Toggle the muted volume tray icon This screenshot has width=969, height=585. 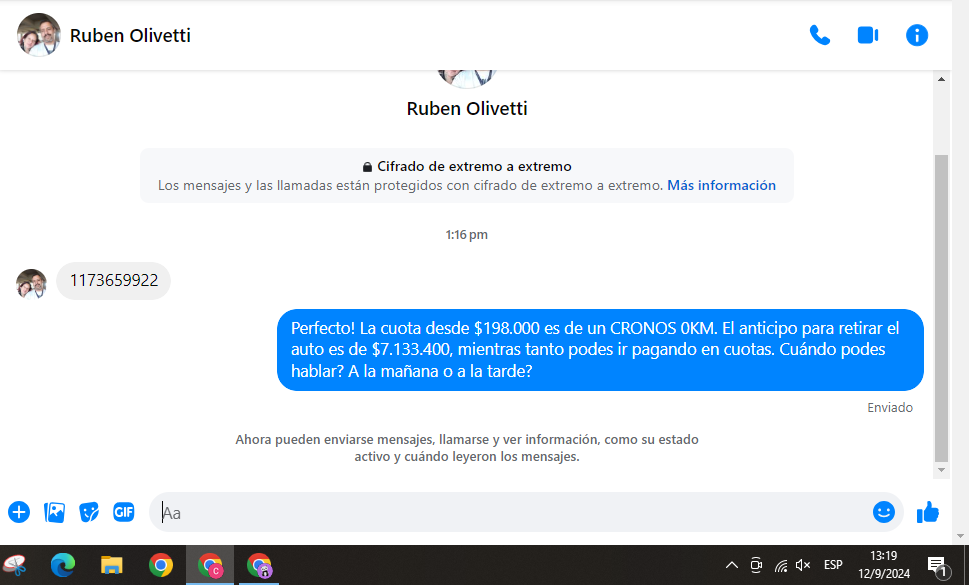(803, 565)
